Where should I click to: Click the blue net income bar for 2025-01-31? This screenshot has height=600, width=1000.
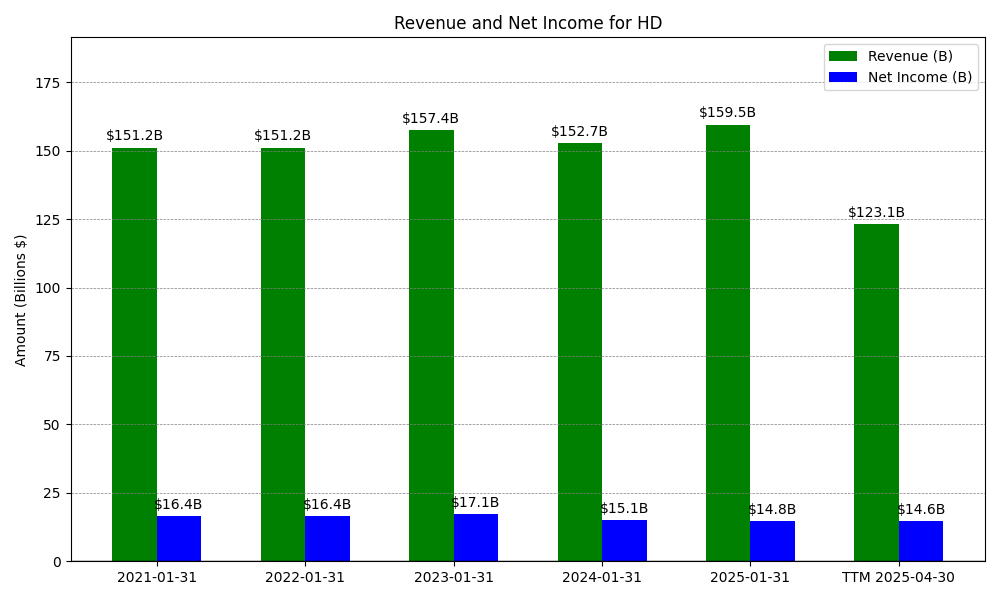[x=772, y=541]
